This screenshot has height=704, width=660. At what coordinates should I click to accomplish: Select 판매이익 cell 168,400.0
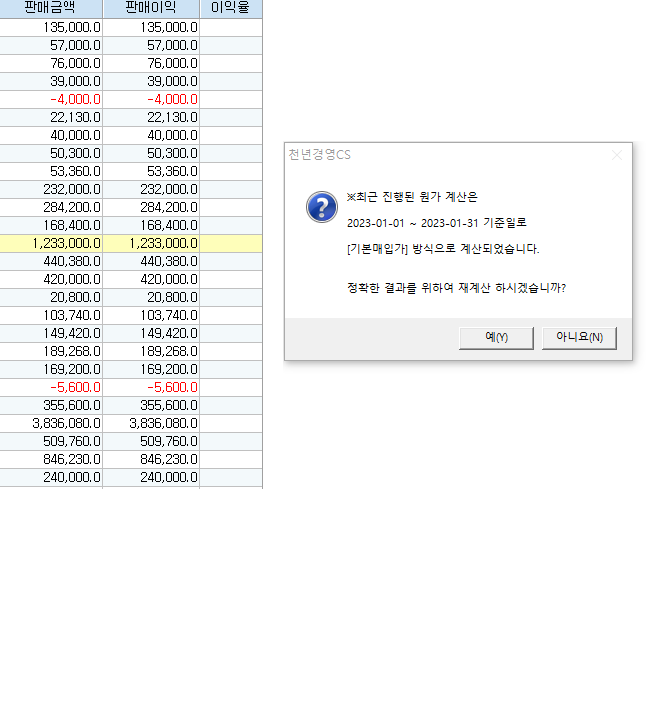click(x=151, y=225)
